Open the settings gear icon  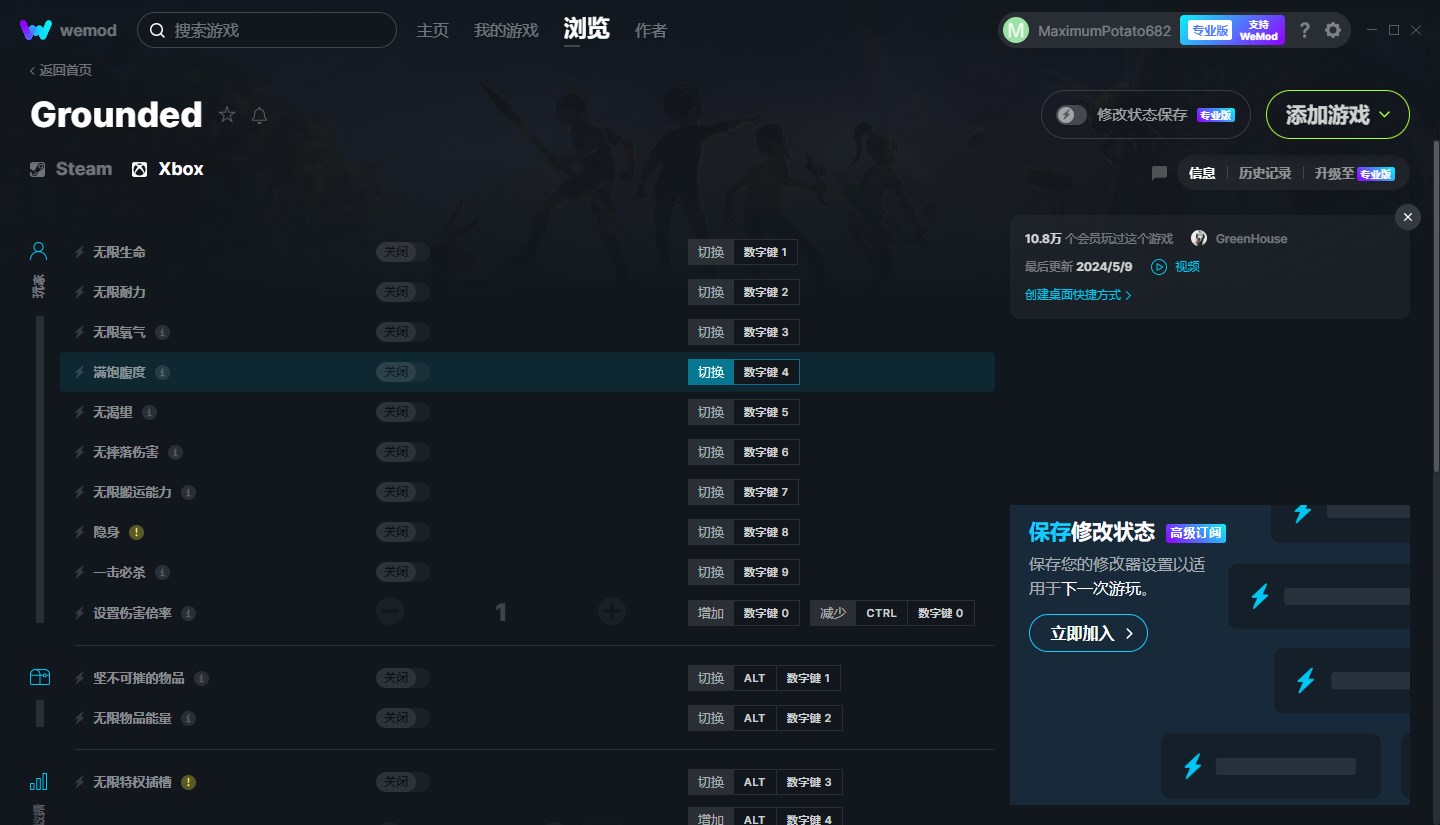pyautogui.click(x=1333, y=30)
